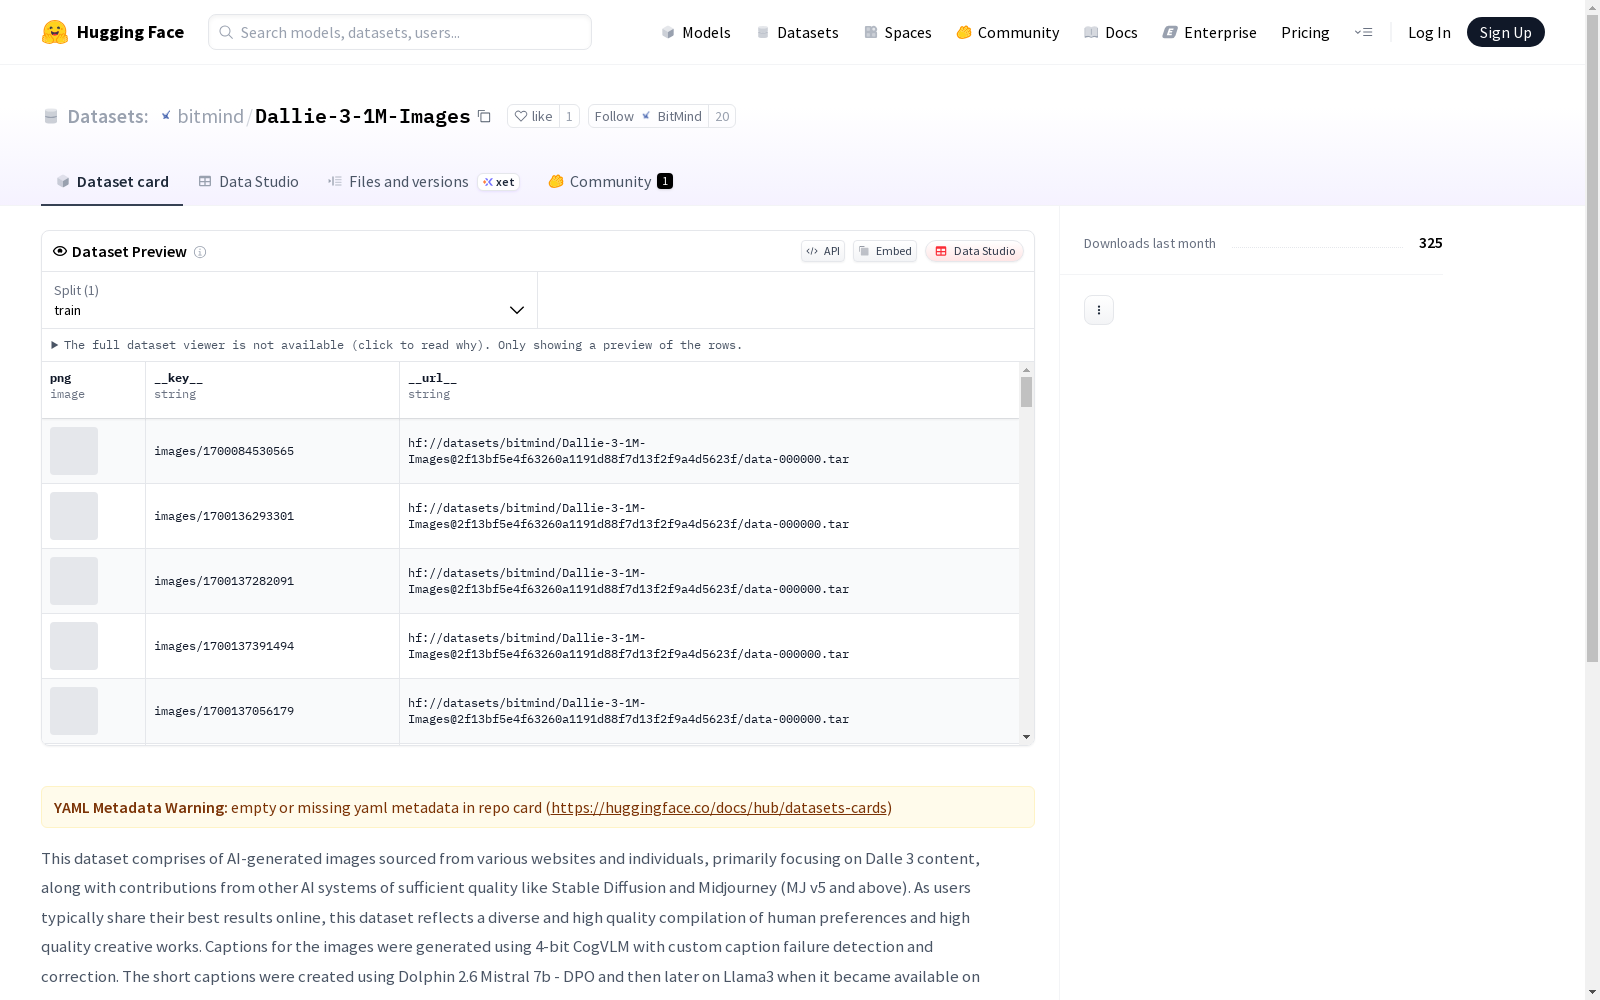Follow the BitMind organization
The width and height of the screenshot is (1600, 1000).
648,116
